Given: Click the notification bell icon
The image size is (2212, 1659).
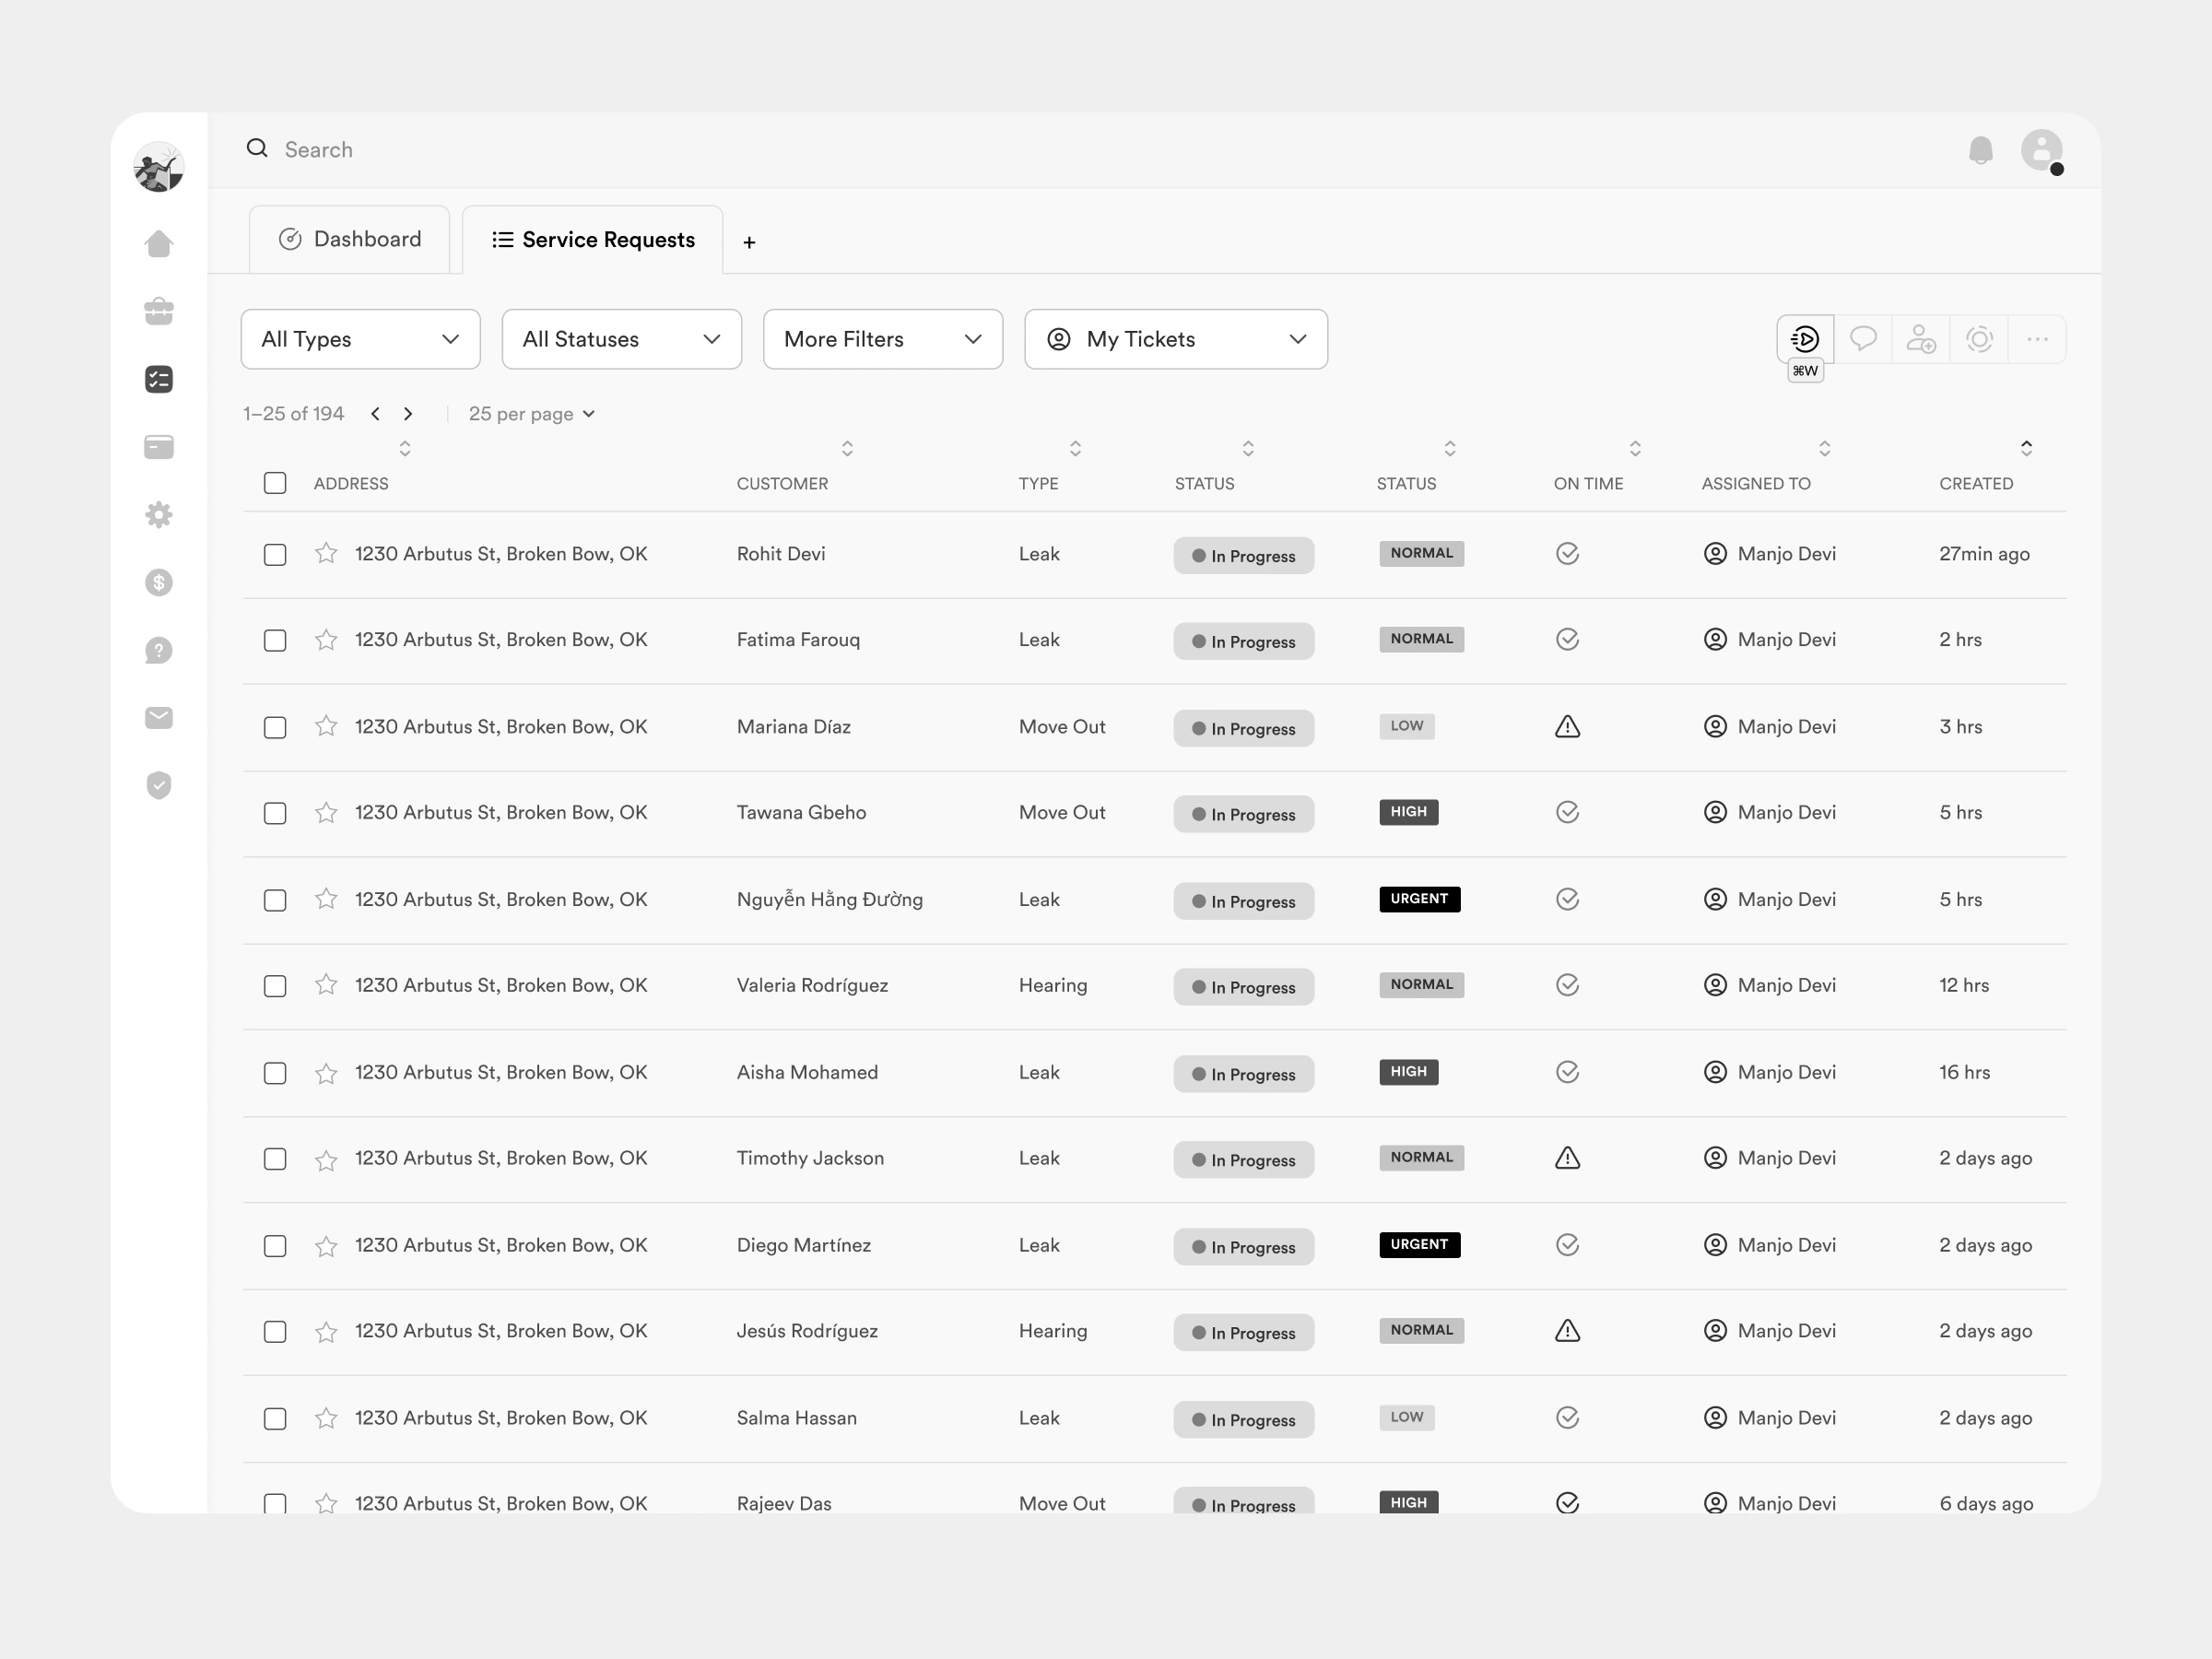Looking at the screenshot, I should pos(1979,150).
